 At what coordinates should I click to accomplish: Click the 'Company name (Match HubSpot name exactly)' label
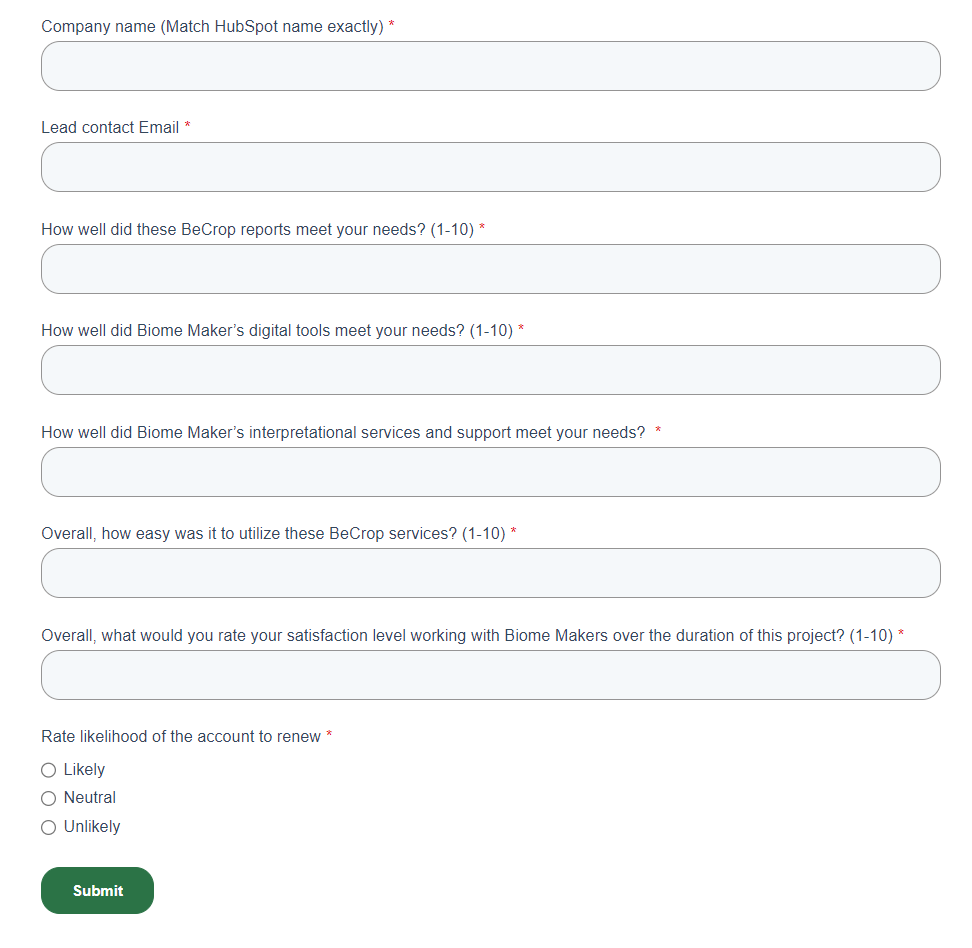pyautogui.click(x=212, y=26)
